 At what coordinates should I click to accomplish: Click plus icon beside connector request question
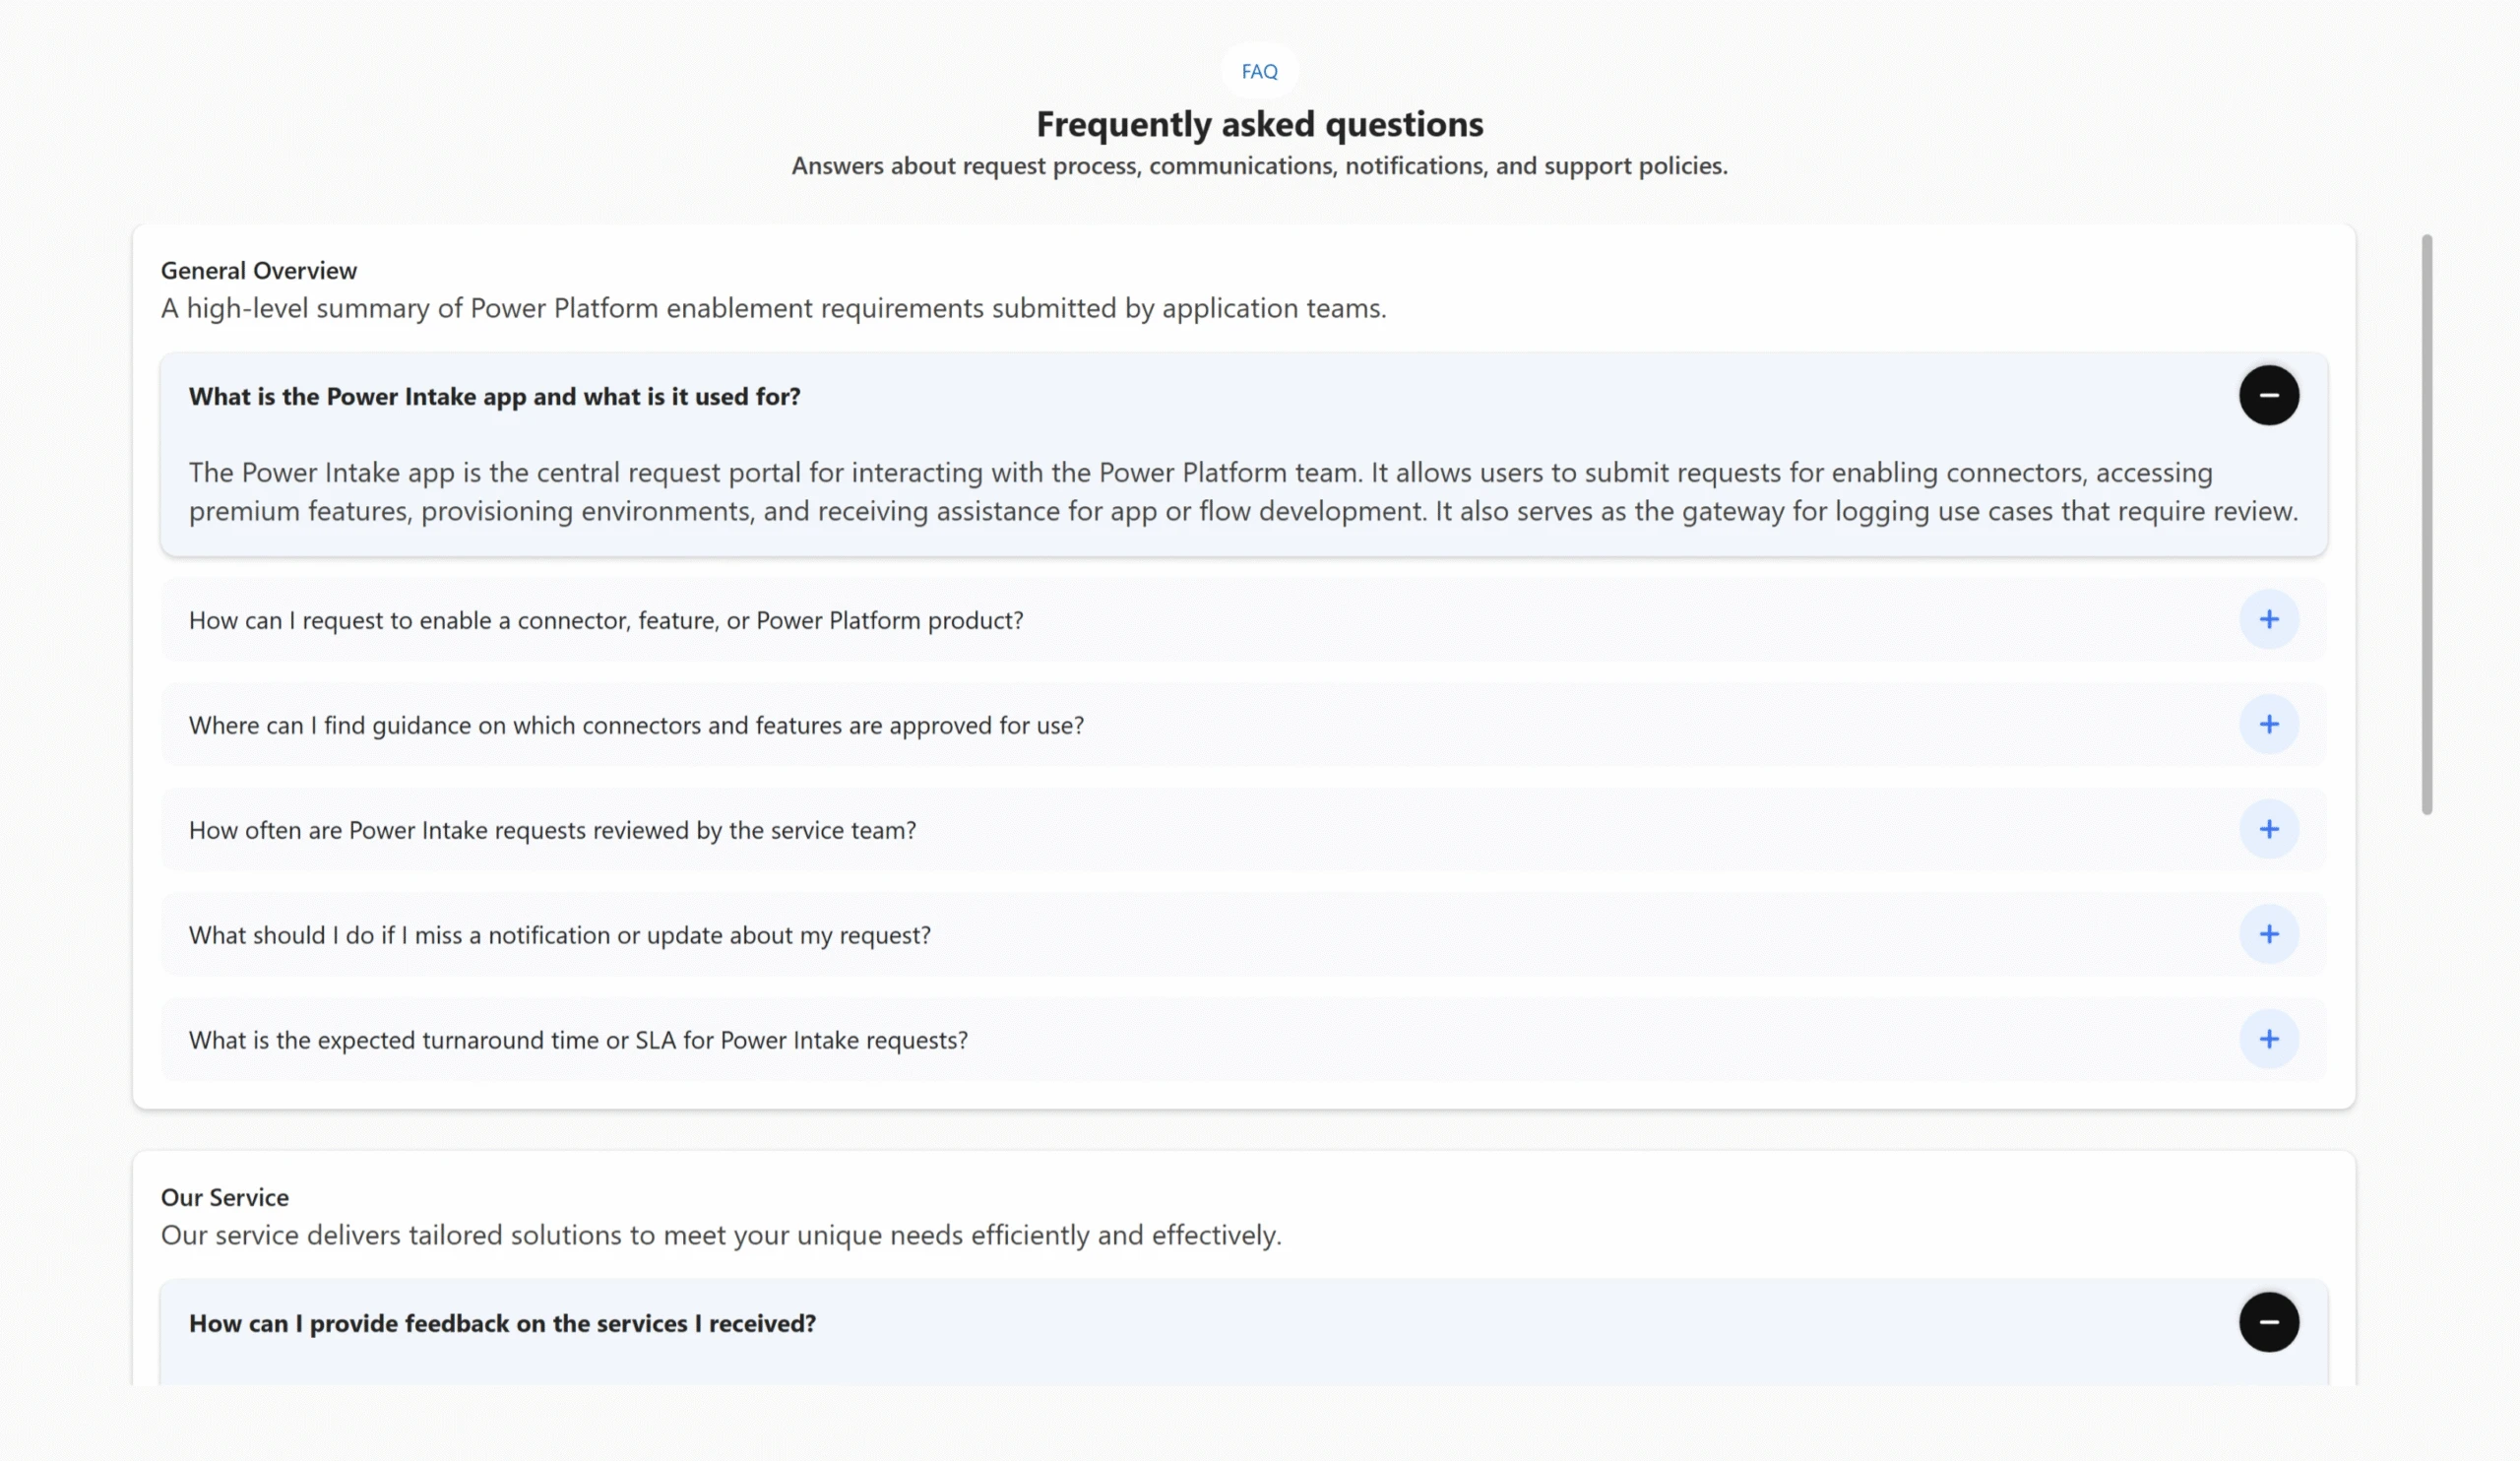[x=2268, y=620]
